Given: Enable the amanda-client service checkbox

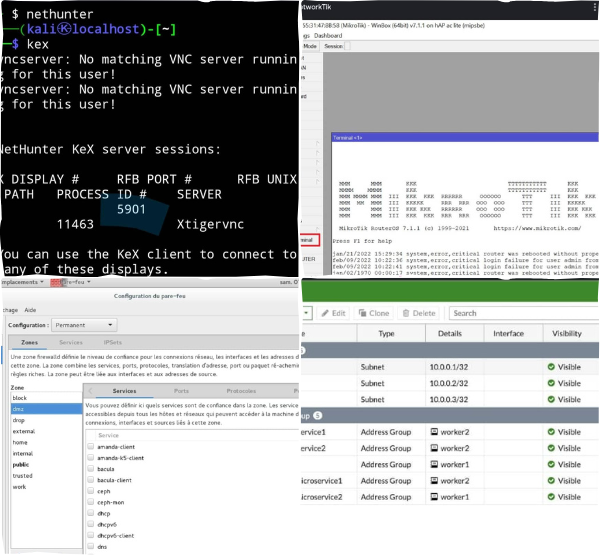Looking at the screenshot, I should click(90, 446).
